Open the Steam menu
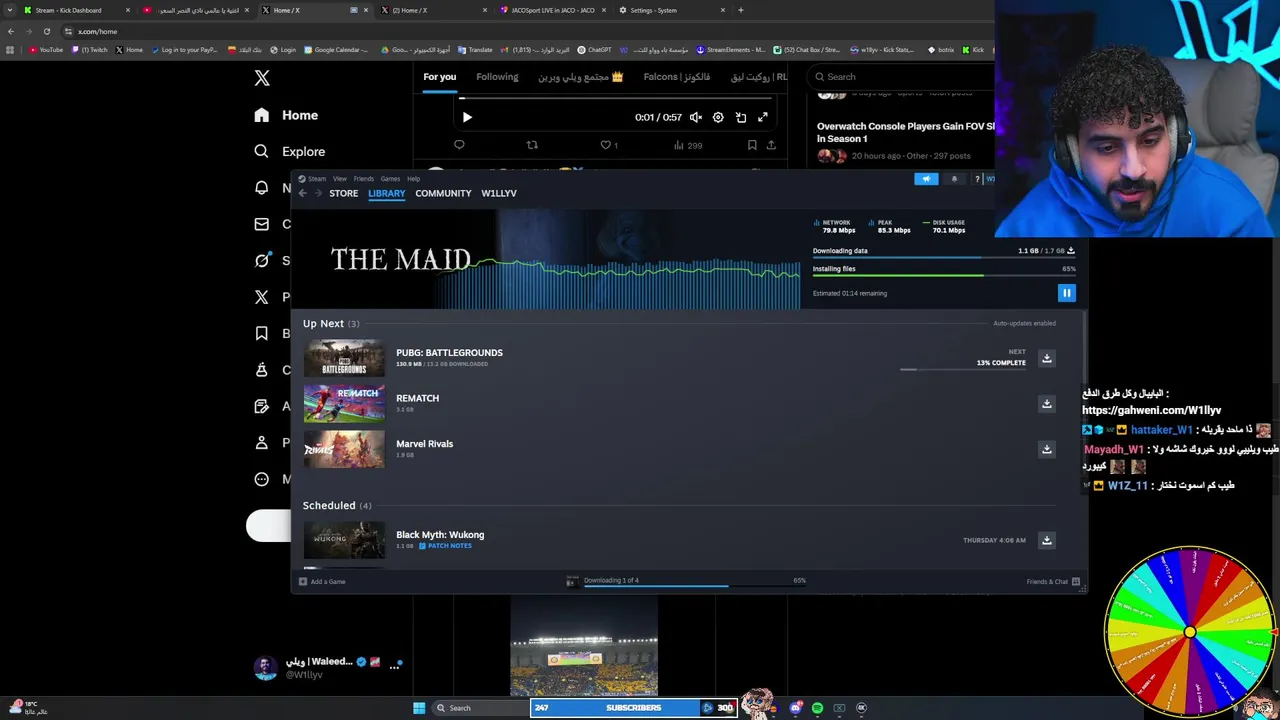The width and height of the screenshot is (1280, 720). pos(312,179)
